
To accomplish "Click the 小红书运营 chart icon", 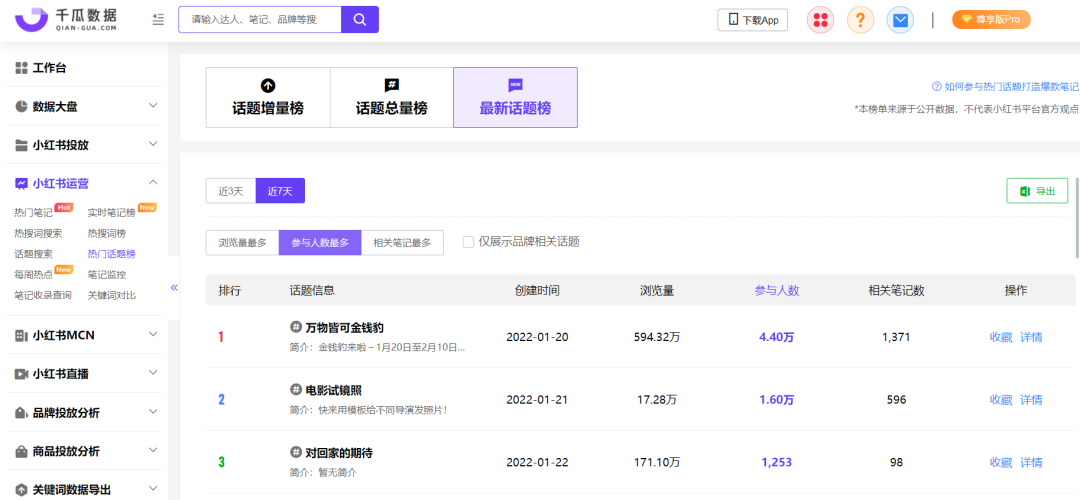I will (21, 184).
